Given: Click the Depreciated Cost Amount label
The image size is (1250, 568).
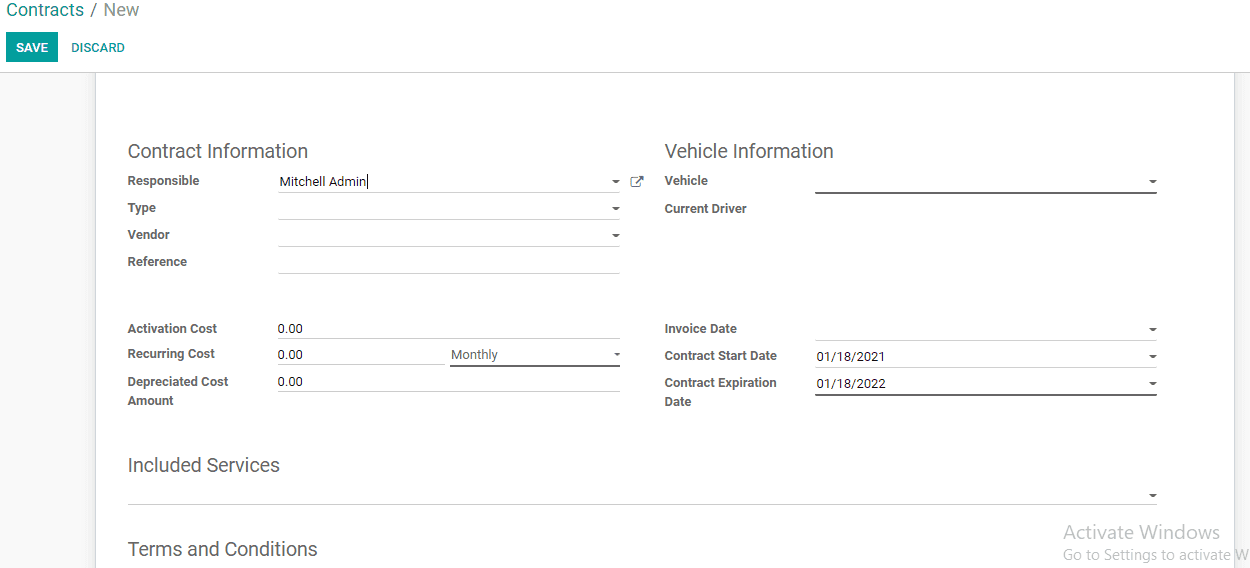Looking at the screenshot, I should click(x=178, y=391).
